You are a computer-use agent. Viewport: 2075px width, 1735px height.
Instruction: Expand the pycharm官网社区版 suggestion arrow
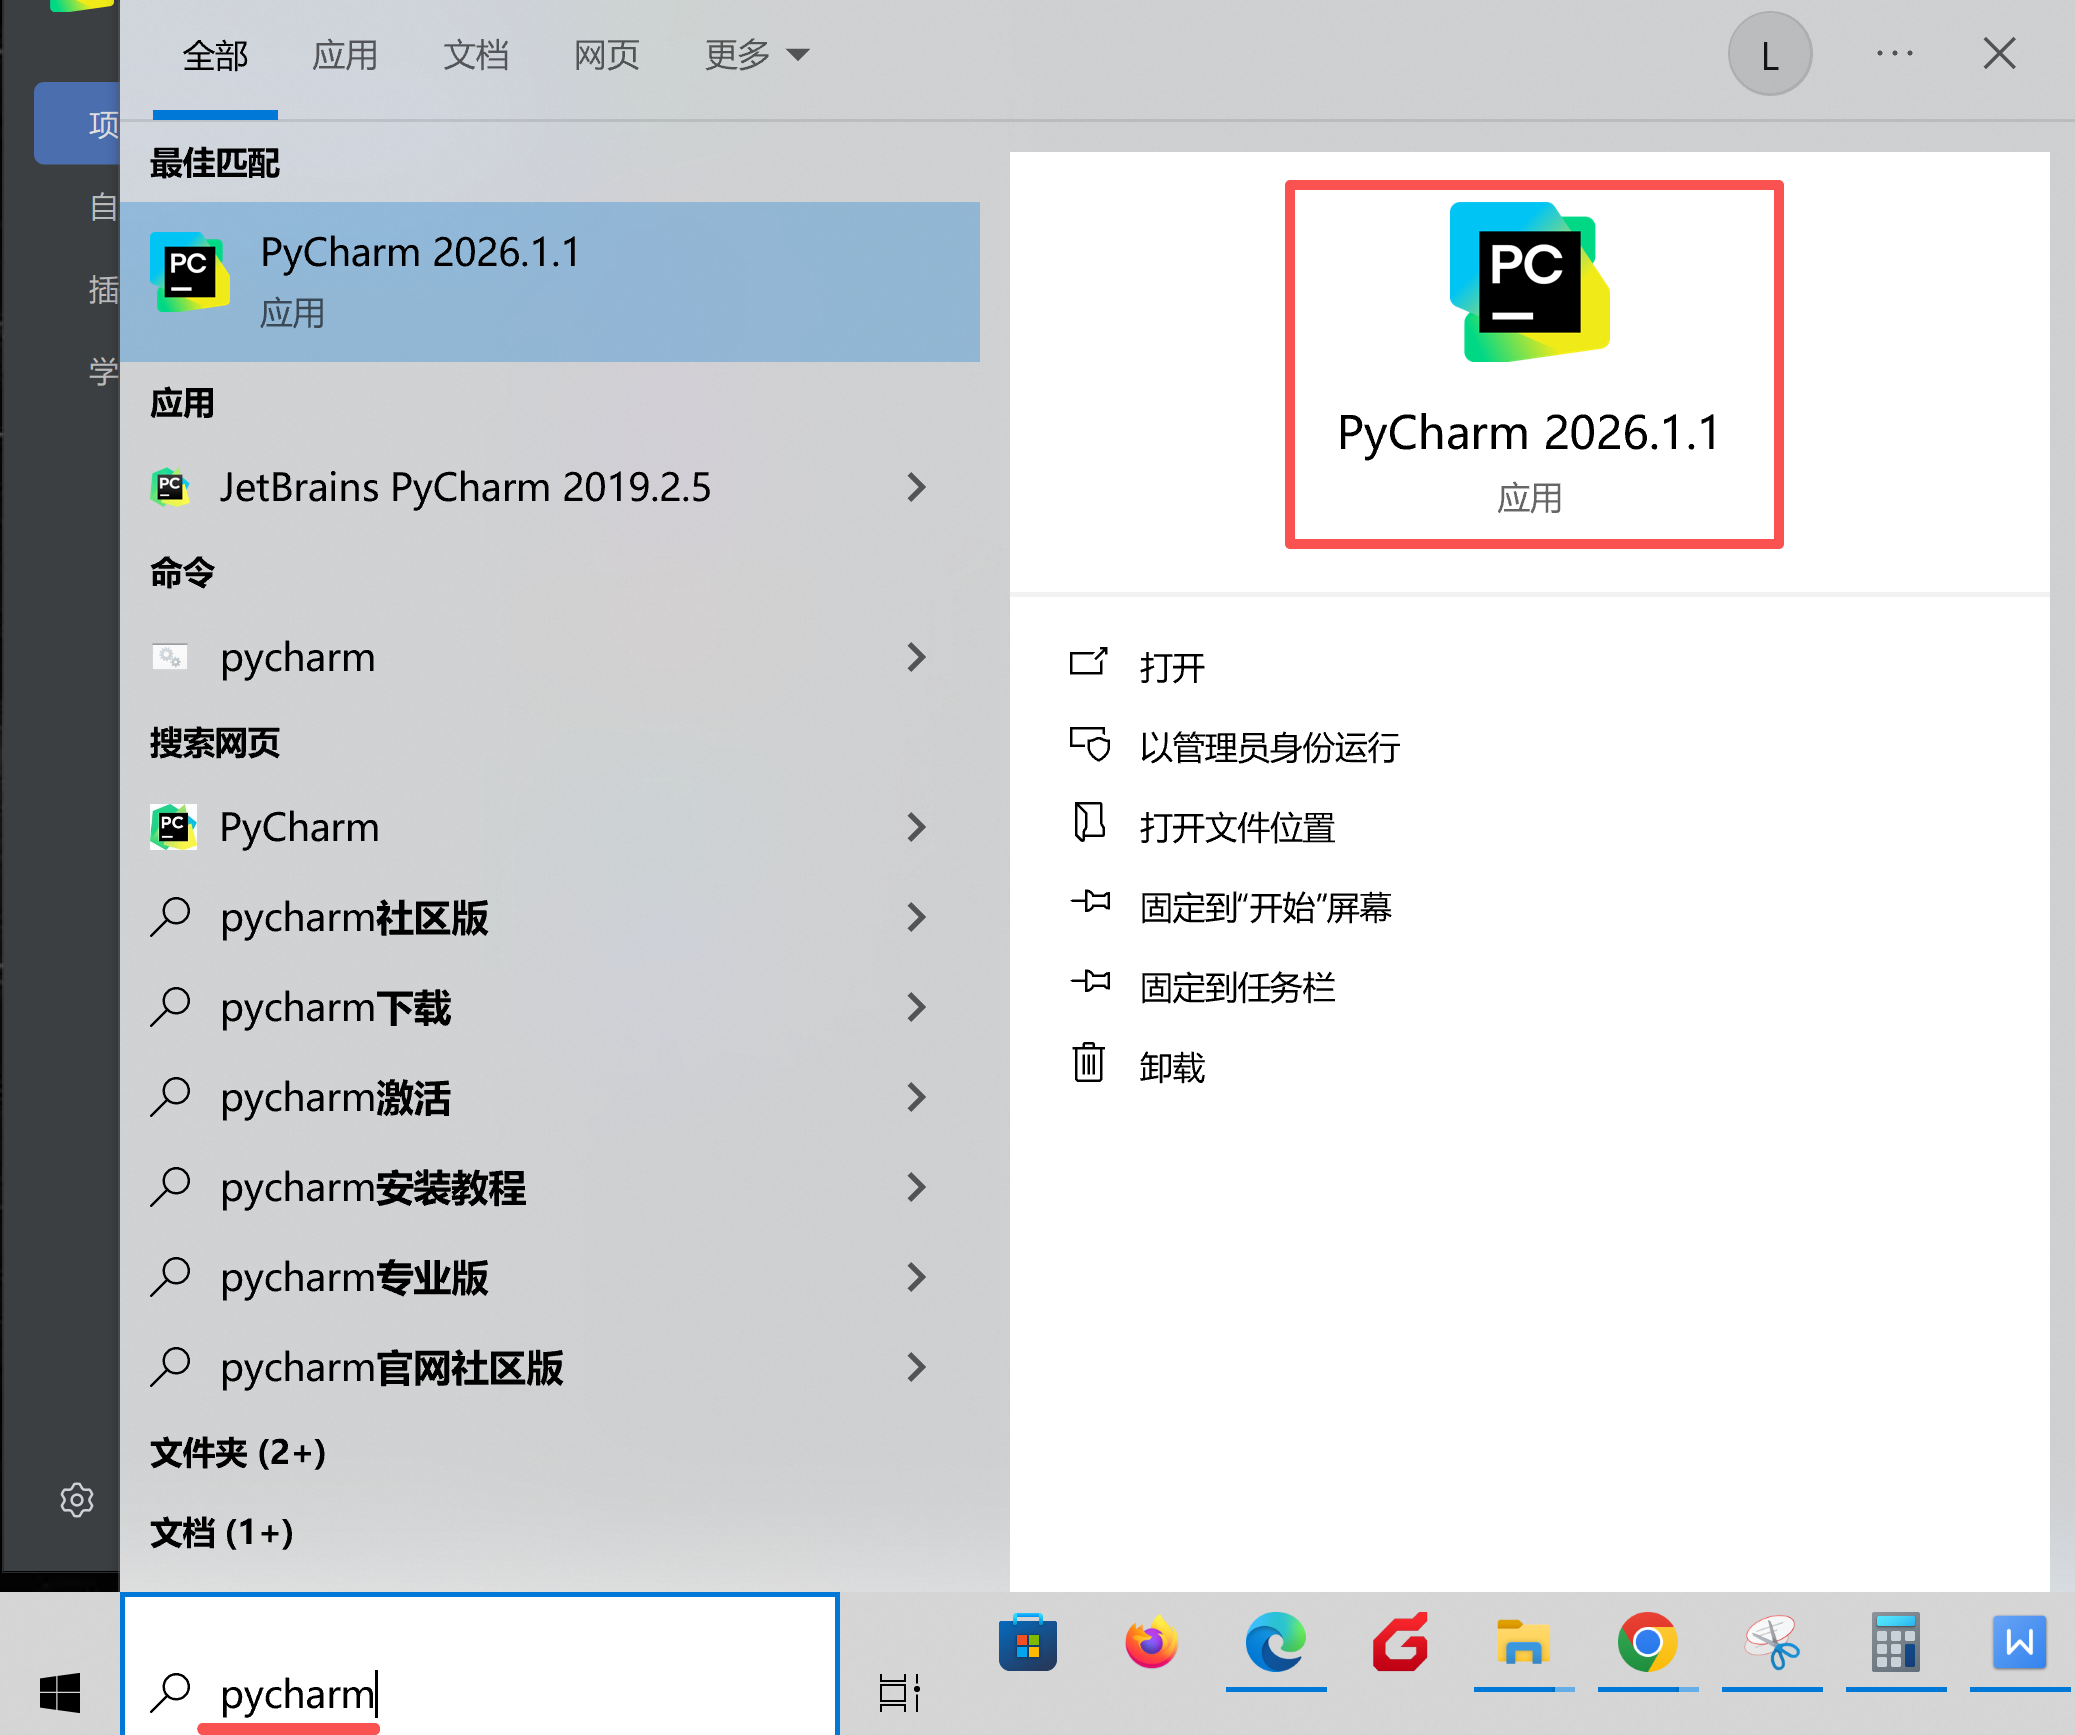coord(916,1367)
